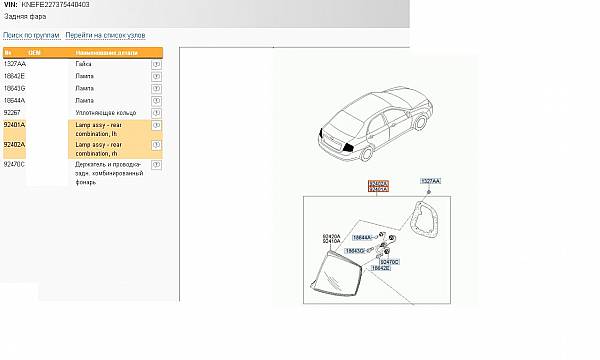600x360 pixels.
Task: Open info icon for Гайка row
Action: click(156, 64)
